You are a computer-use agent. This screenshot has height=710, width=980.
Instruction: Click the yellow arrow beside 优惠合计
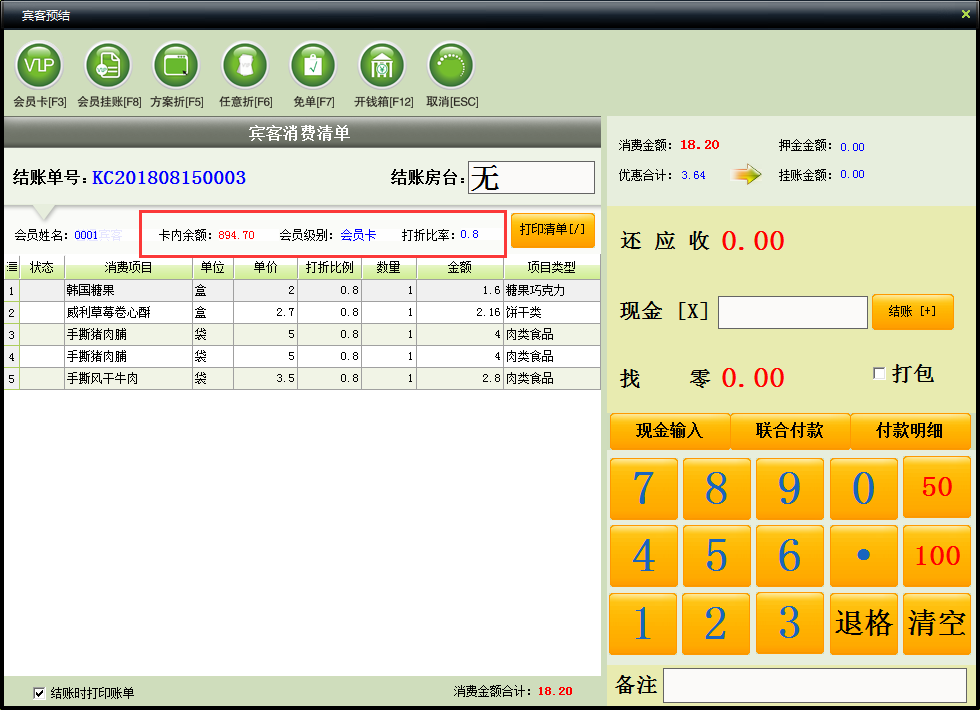(x=746, y=175)
